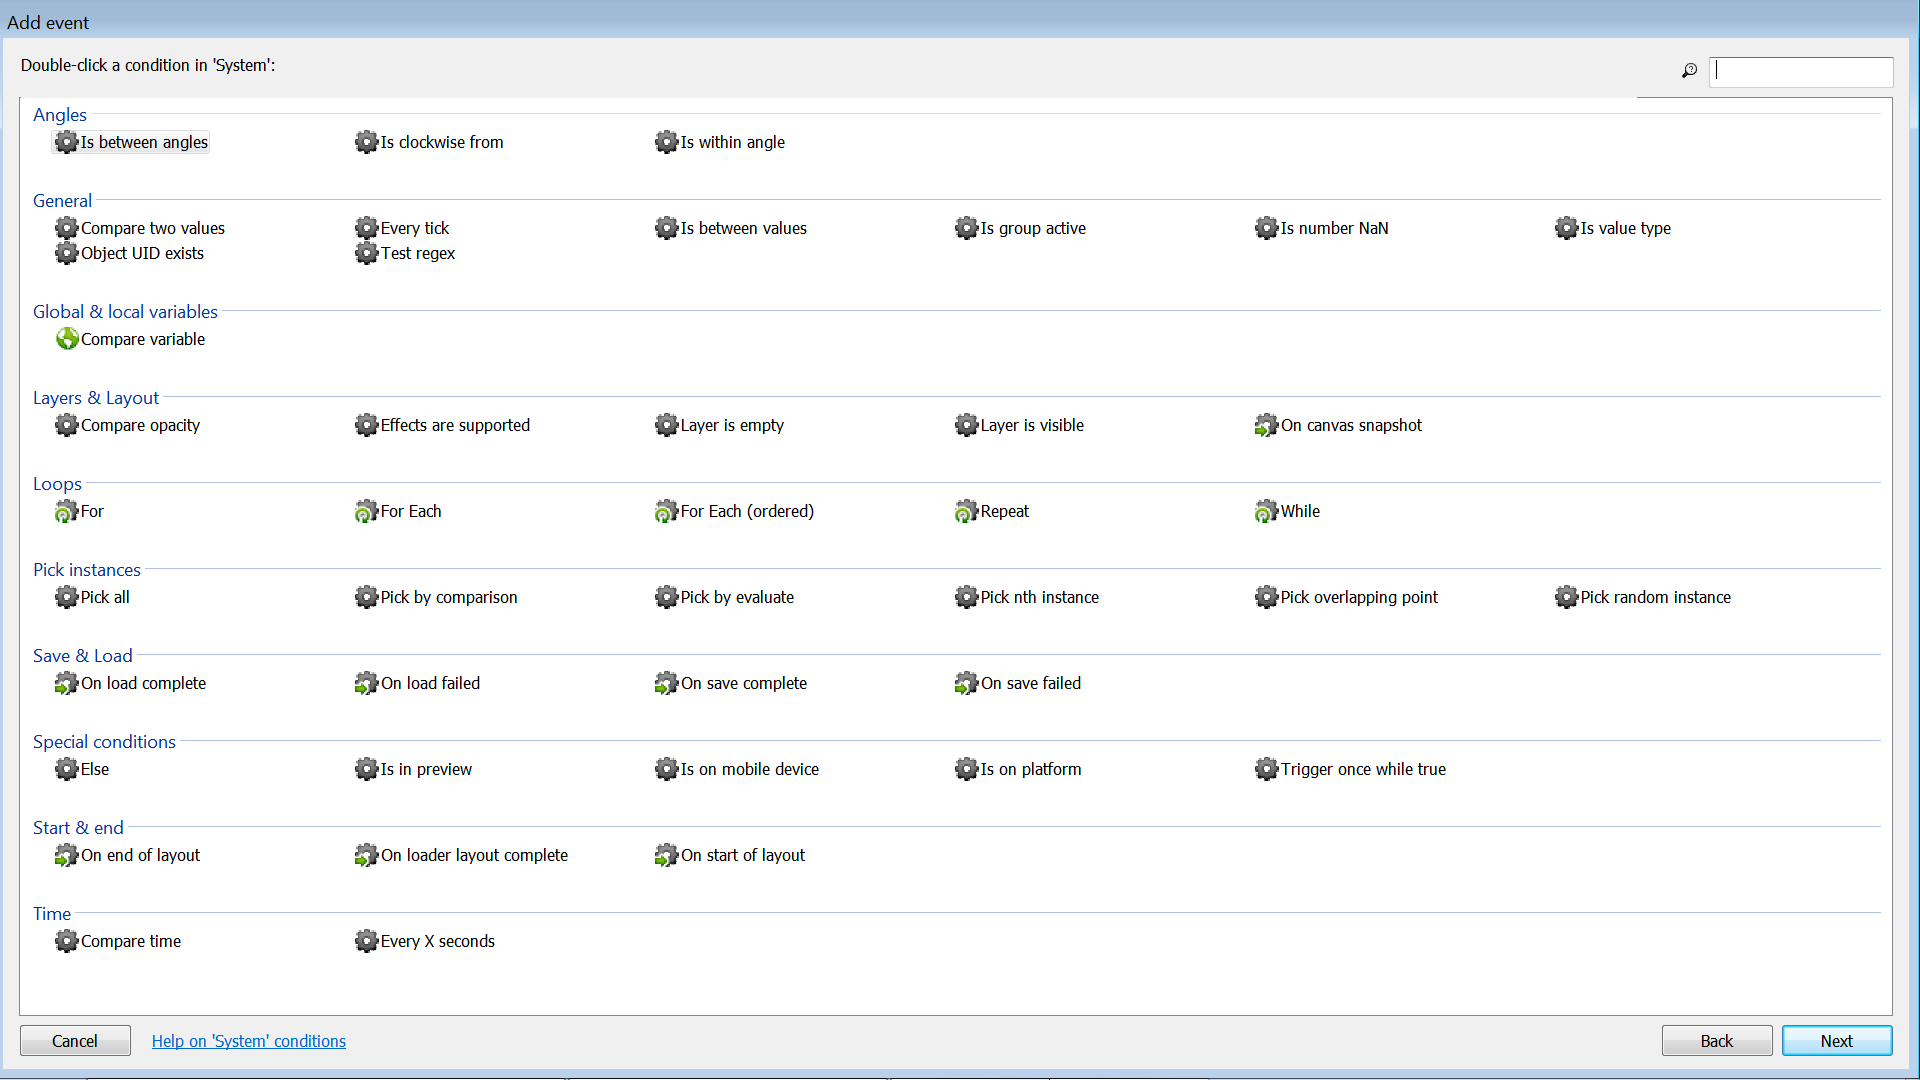Click the 'Layer is visible' icon
This screenshot has width=1920, height=1080.
(966, 425)
